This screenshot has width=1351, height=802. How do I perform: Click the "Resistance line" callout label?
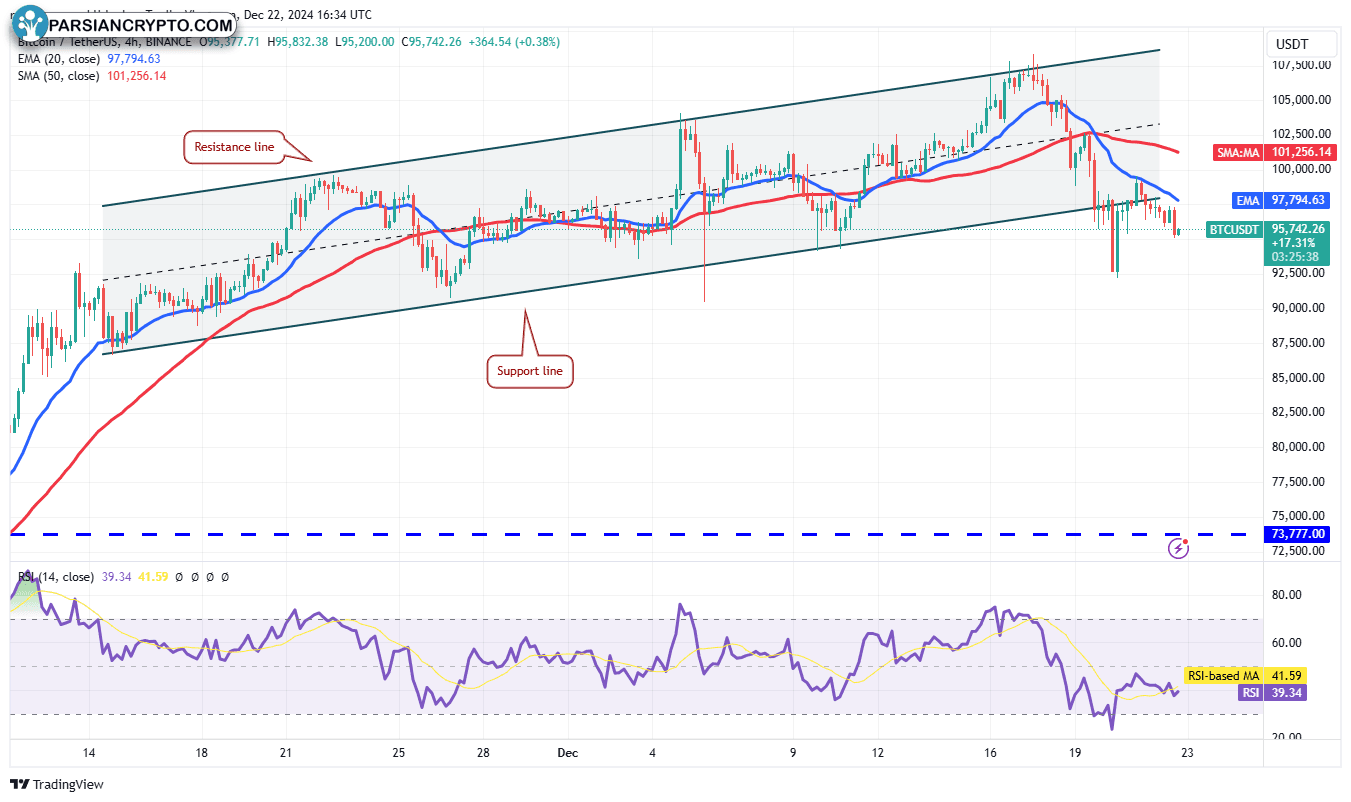click(234, 147)
